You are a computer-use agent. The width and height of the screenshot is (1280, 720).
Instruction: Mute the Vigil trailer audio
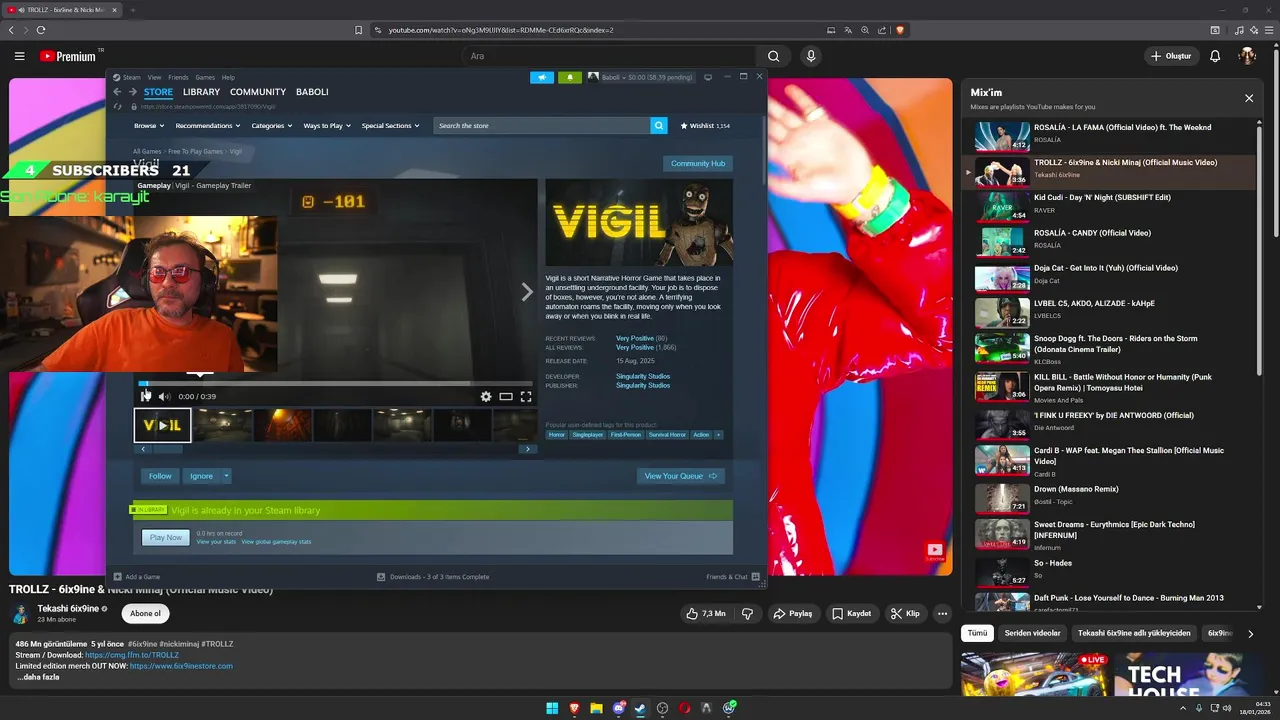tap(164, 397)
